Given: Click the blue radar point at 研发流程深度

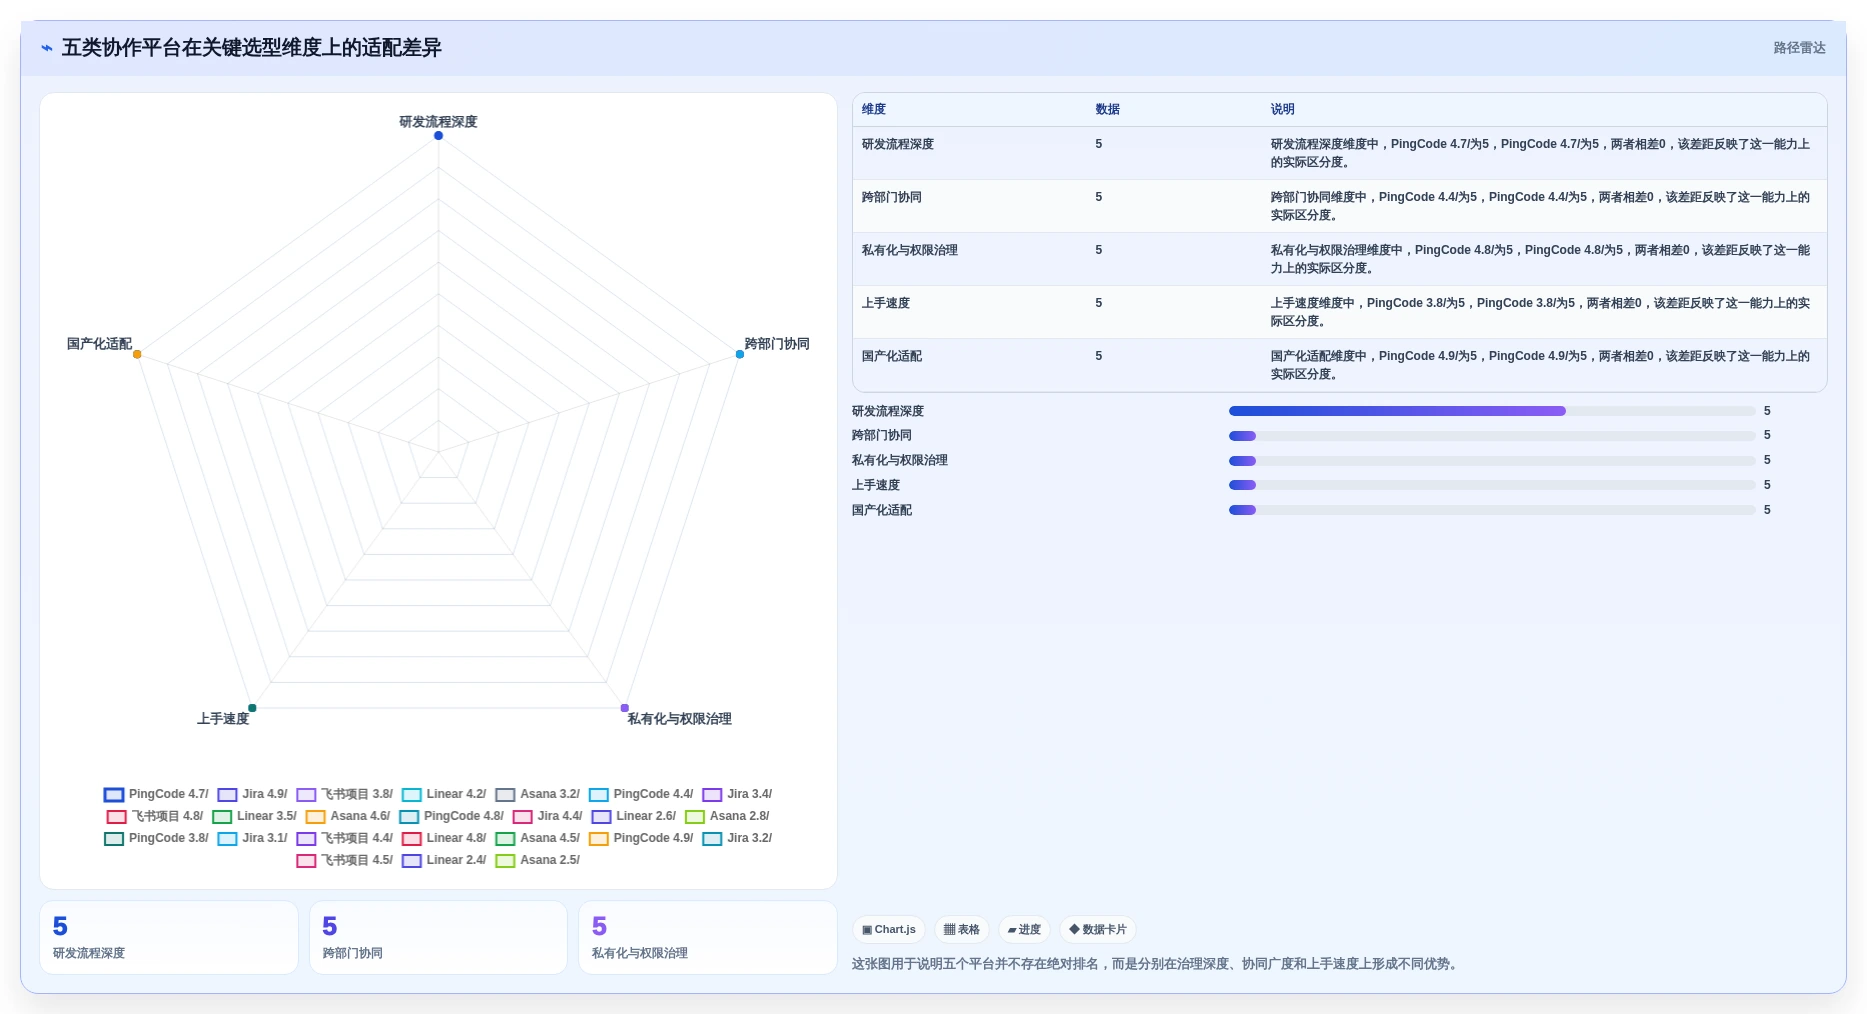Looking at the screenshot, I should tap(438, 136).
